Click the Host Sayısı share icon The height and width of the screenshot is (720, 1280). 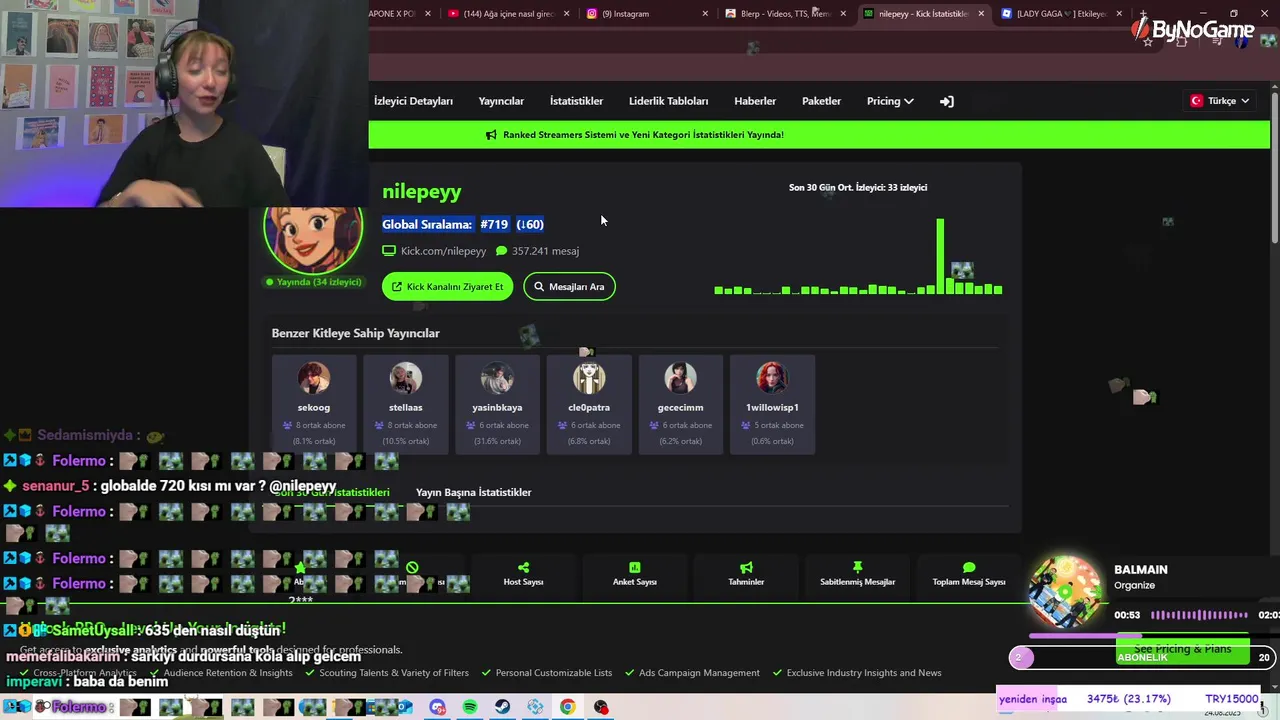pos(523,568)
